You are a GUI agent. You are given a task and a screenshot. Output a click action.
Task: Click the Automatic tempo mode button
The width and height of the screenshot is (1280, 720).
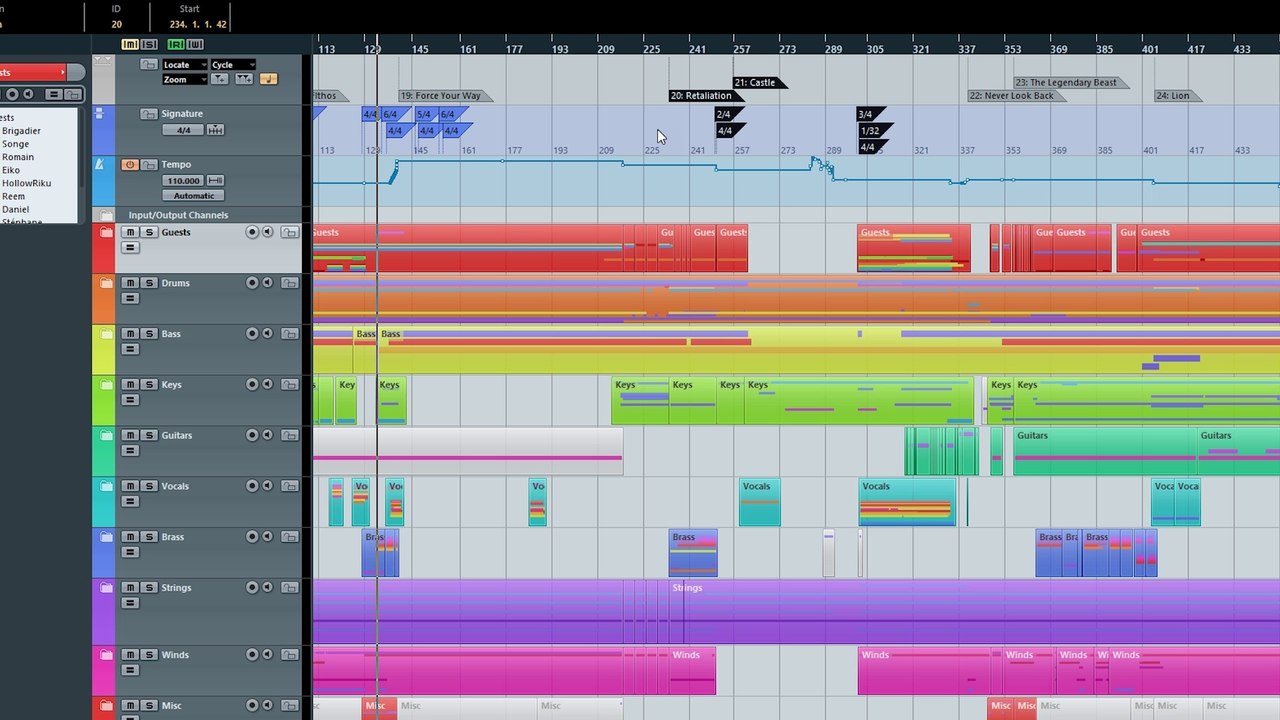click(x=193, y=196)
